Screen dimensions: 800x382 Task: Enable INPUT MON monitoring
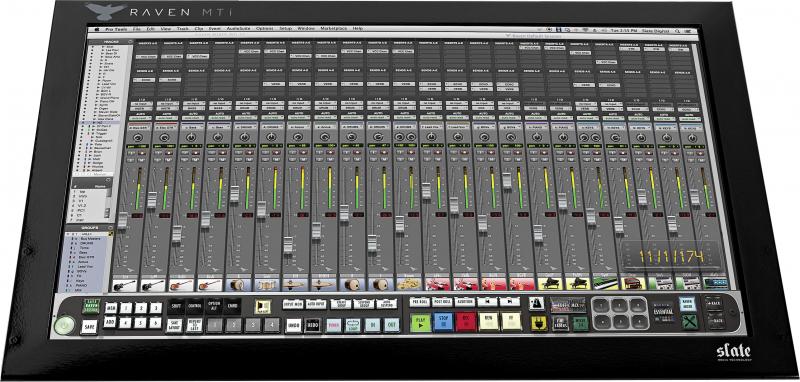click(x=293, y=304)
